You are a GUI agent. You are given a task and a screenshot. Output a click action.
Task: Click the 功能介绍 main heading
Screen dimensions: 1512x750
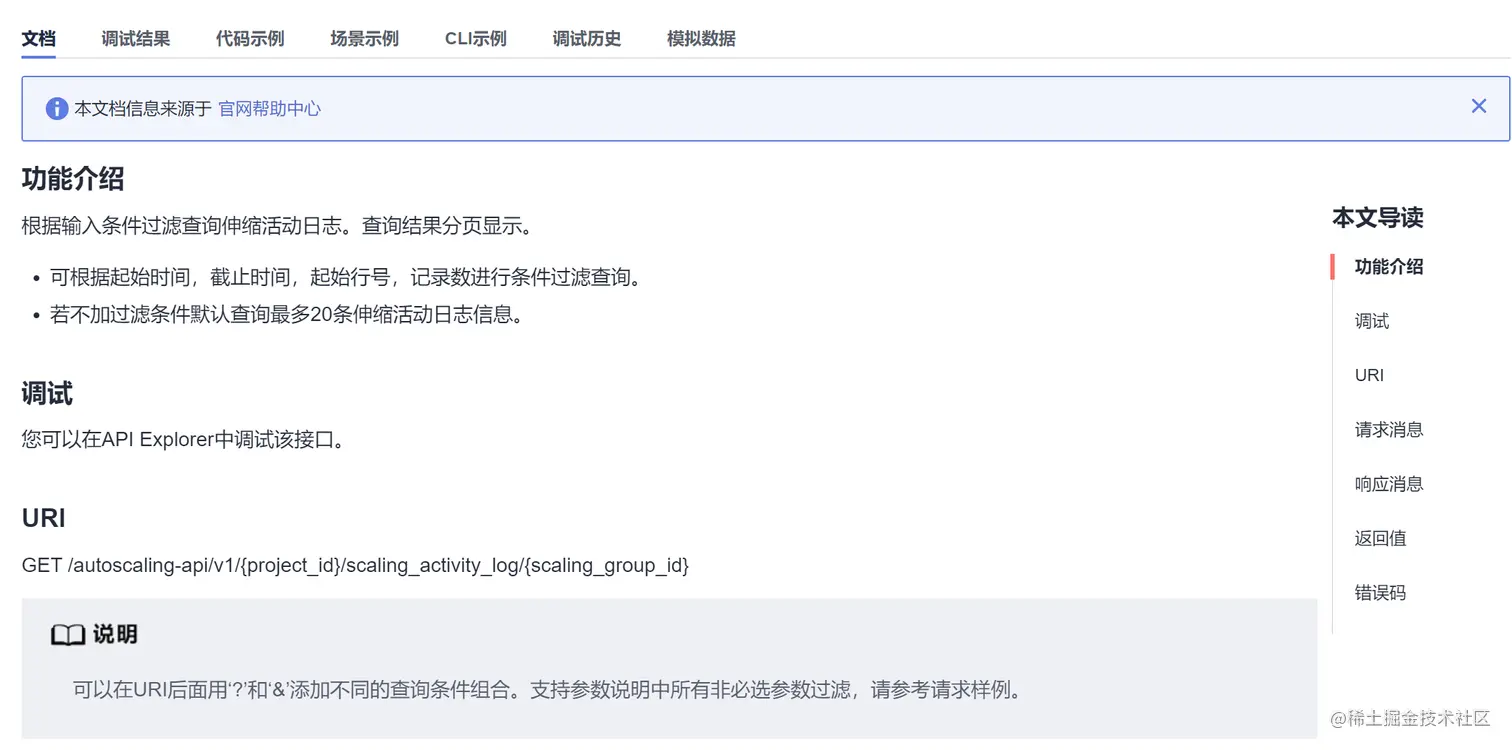(x=73, y=179)
